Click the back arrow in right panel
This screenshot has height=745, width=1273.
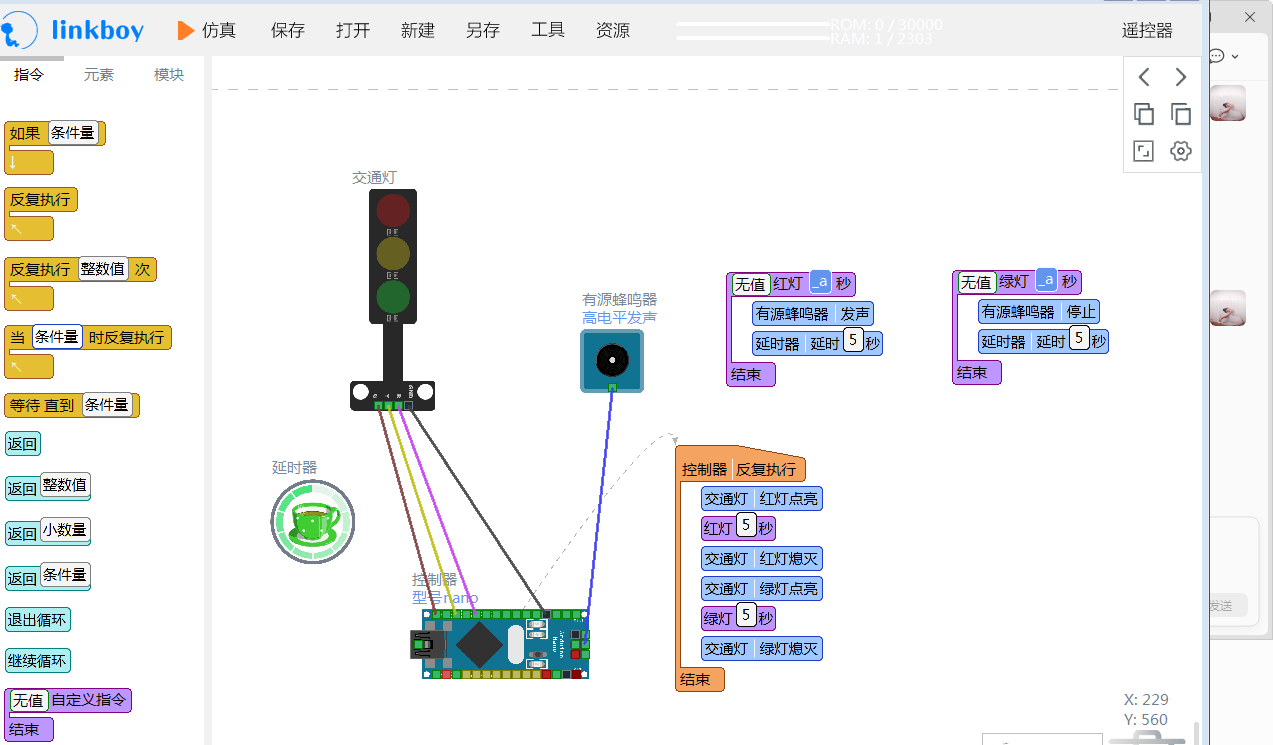tap(1144, 77)
